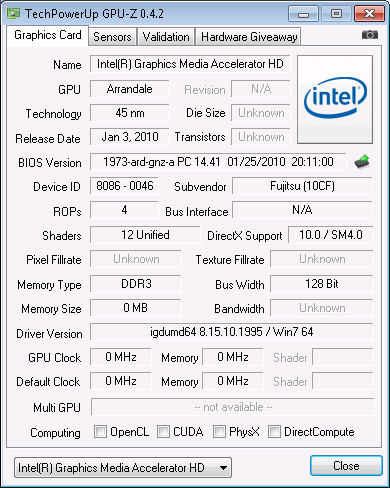Viewport: 390px width, 488px height.
Task: Click the Memory Type field DDR3
Action: tap(136, 284)
